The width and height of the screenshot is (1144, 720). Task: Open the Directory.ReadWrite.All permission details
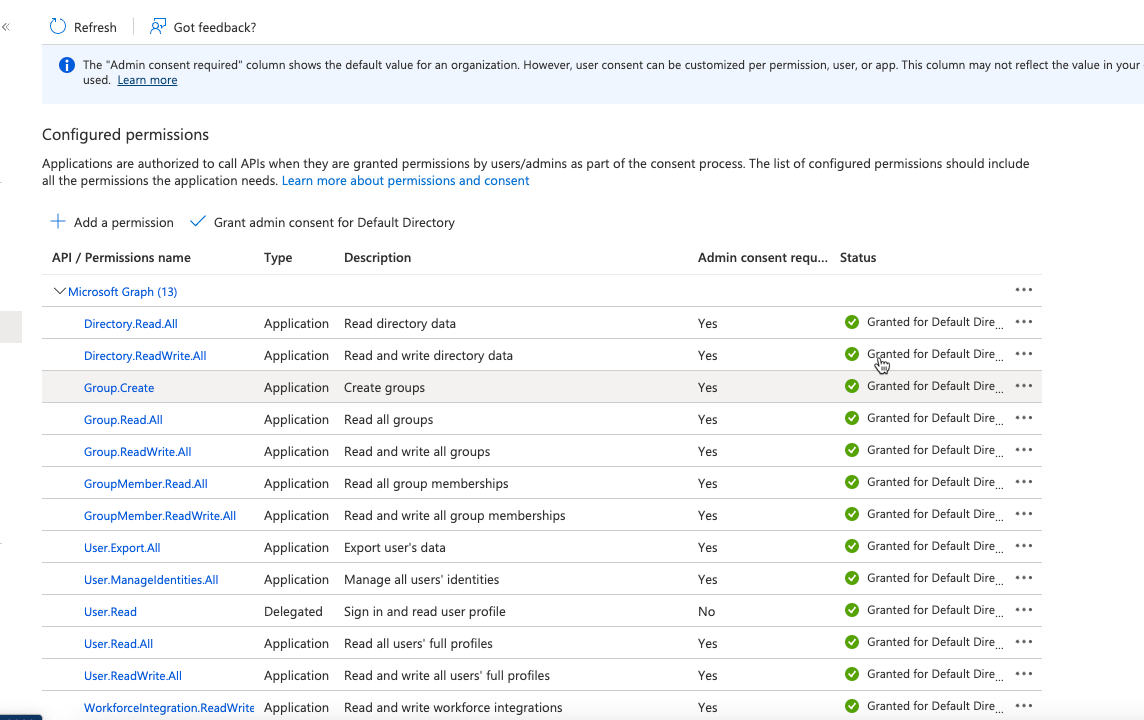(145, 355)
